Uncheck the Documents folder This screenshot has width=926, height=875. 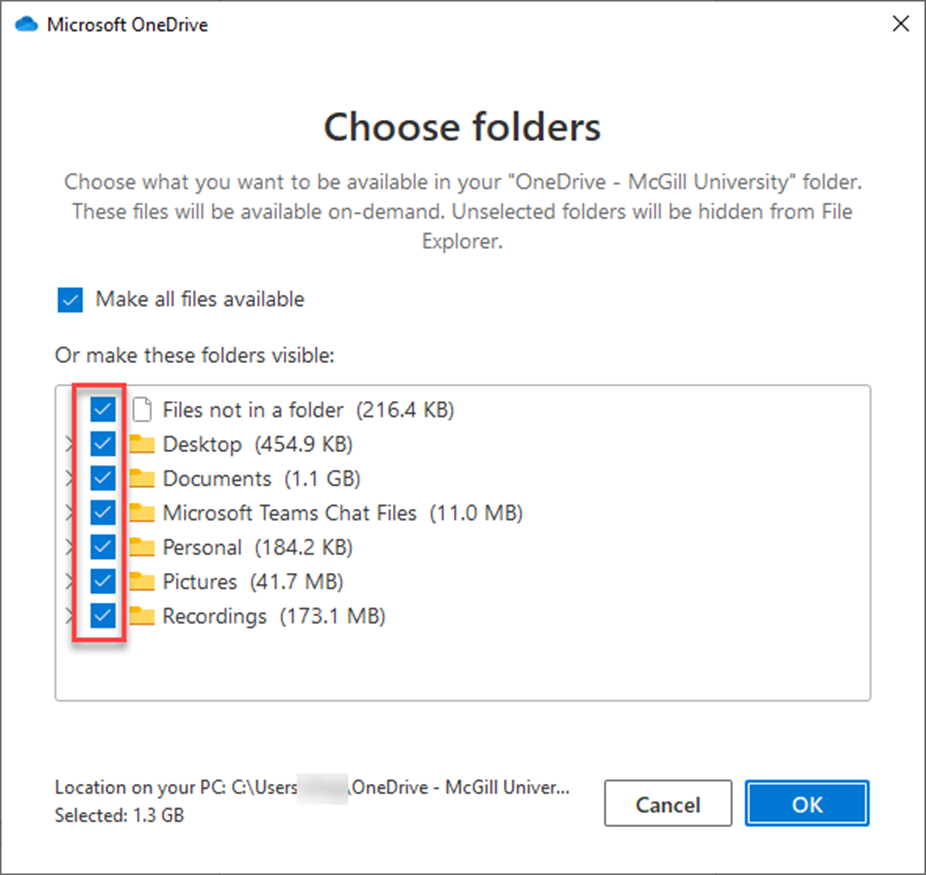(x=103, y=478)
